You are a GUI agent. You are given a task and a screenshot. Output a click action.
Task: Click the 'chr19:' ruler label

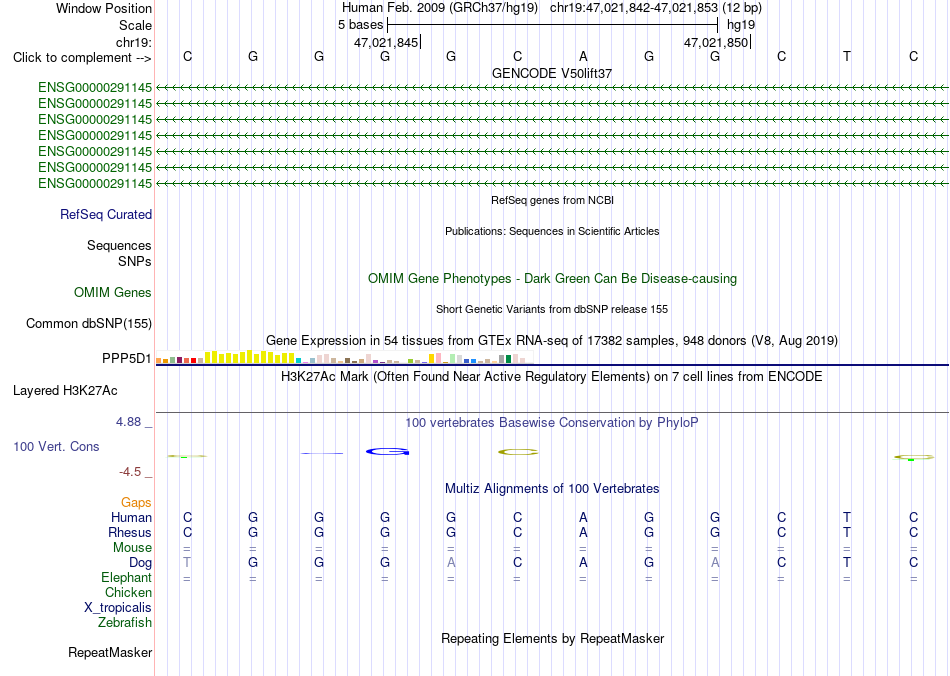point(134,42)
